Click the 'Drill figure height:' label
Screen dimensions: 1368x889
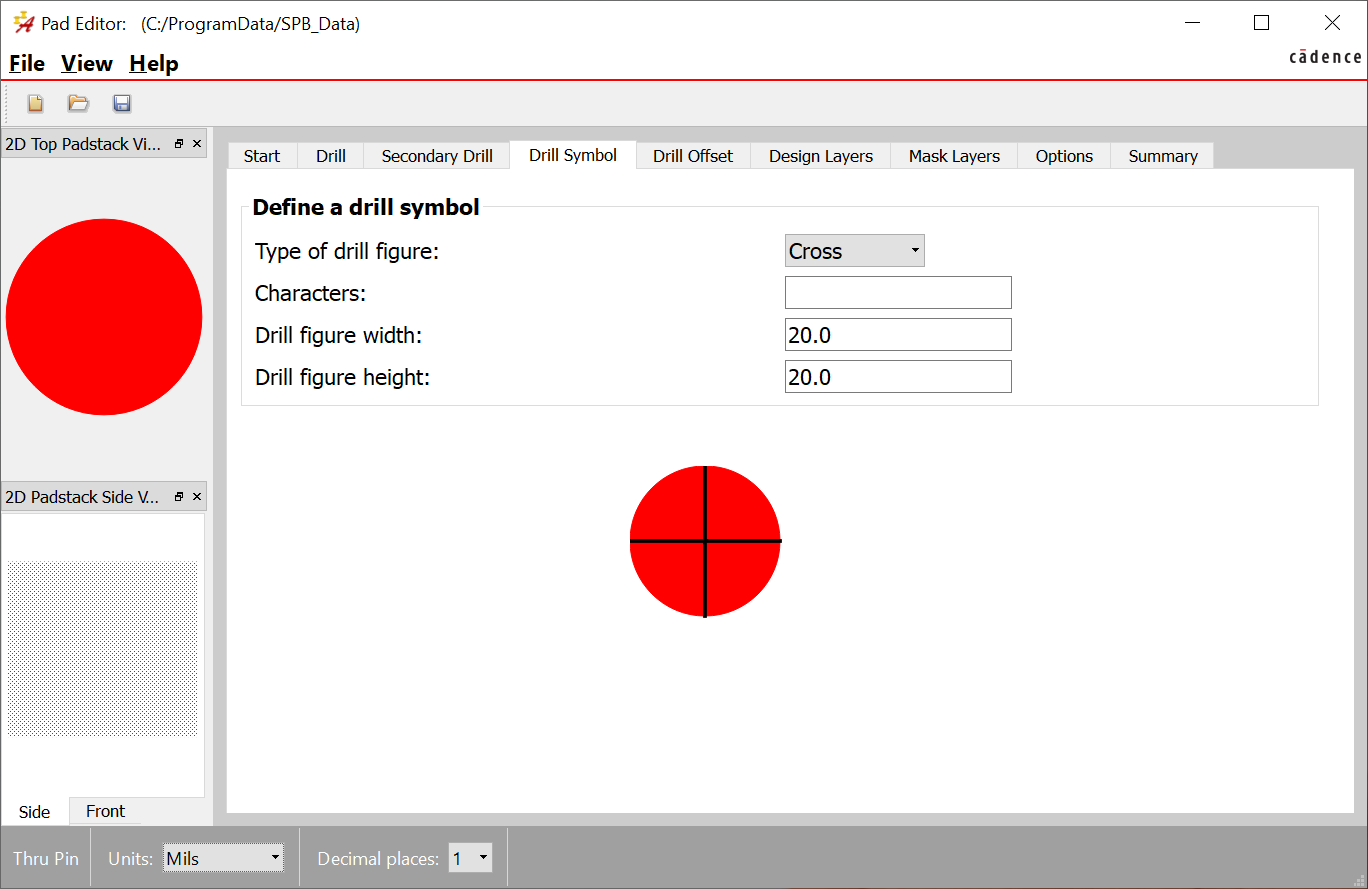click(342, 377)
